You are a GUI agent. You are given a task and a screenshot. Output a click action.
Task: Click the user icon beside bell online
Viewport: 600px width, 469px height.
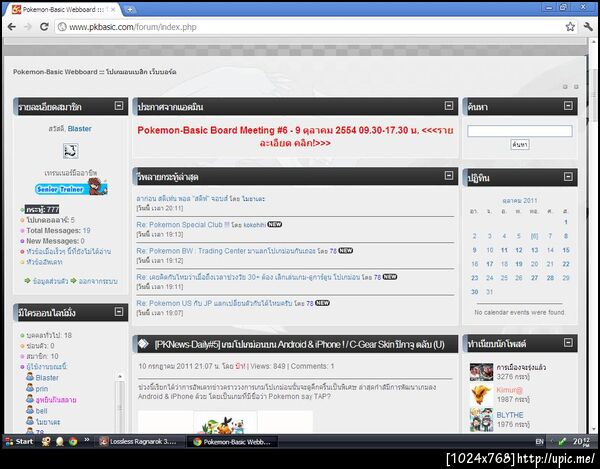point(30,410)
